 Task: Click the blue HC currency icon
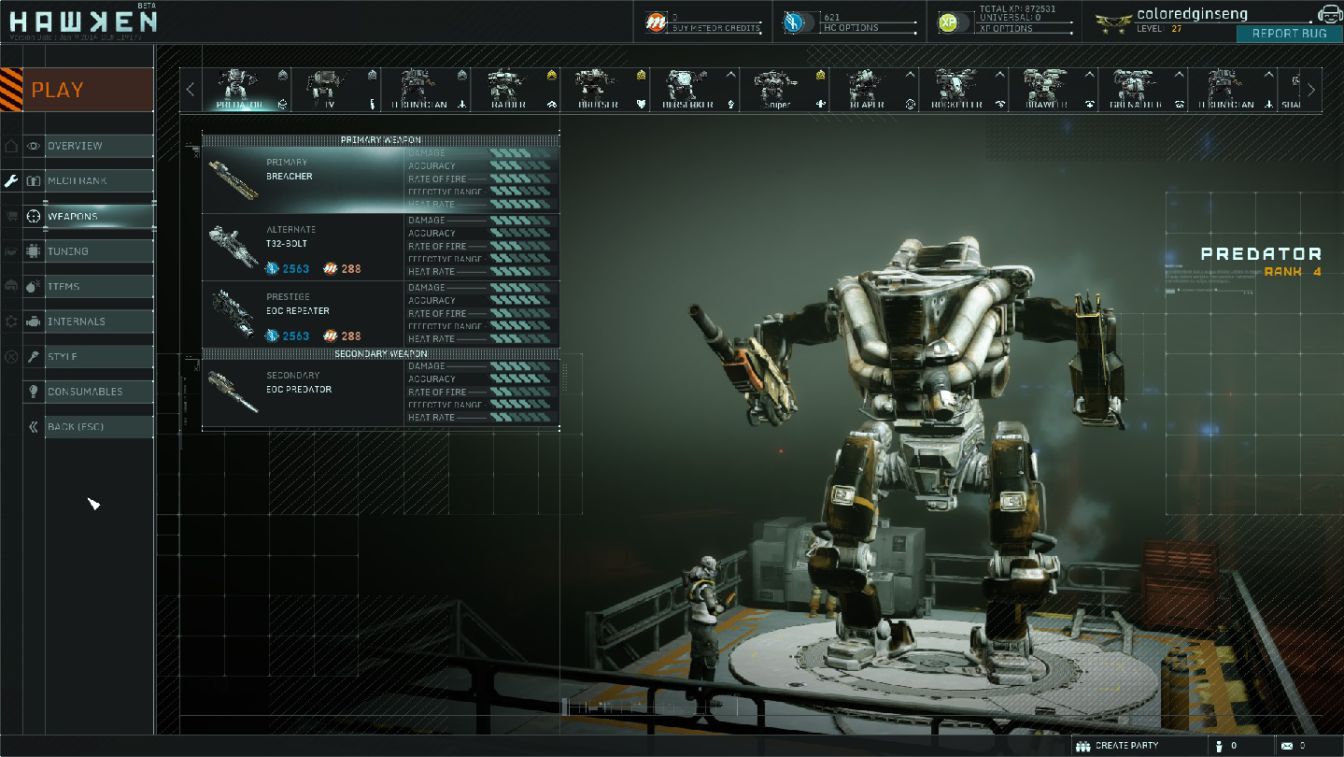click(x=797, y=22)
